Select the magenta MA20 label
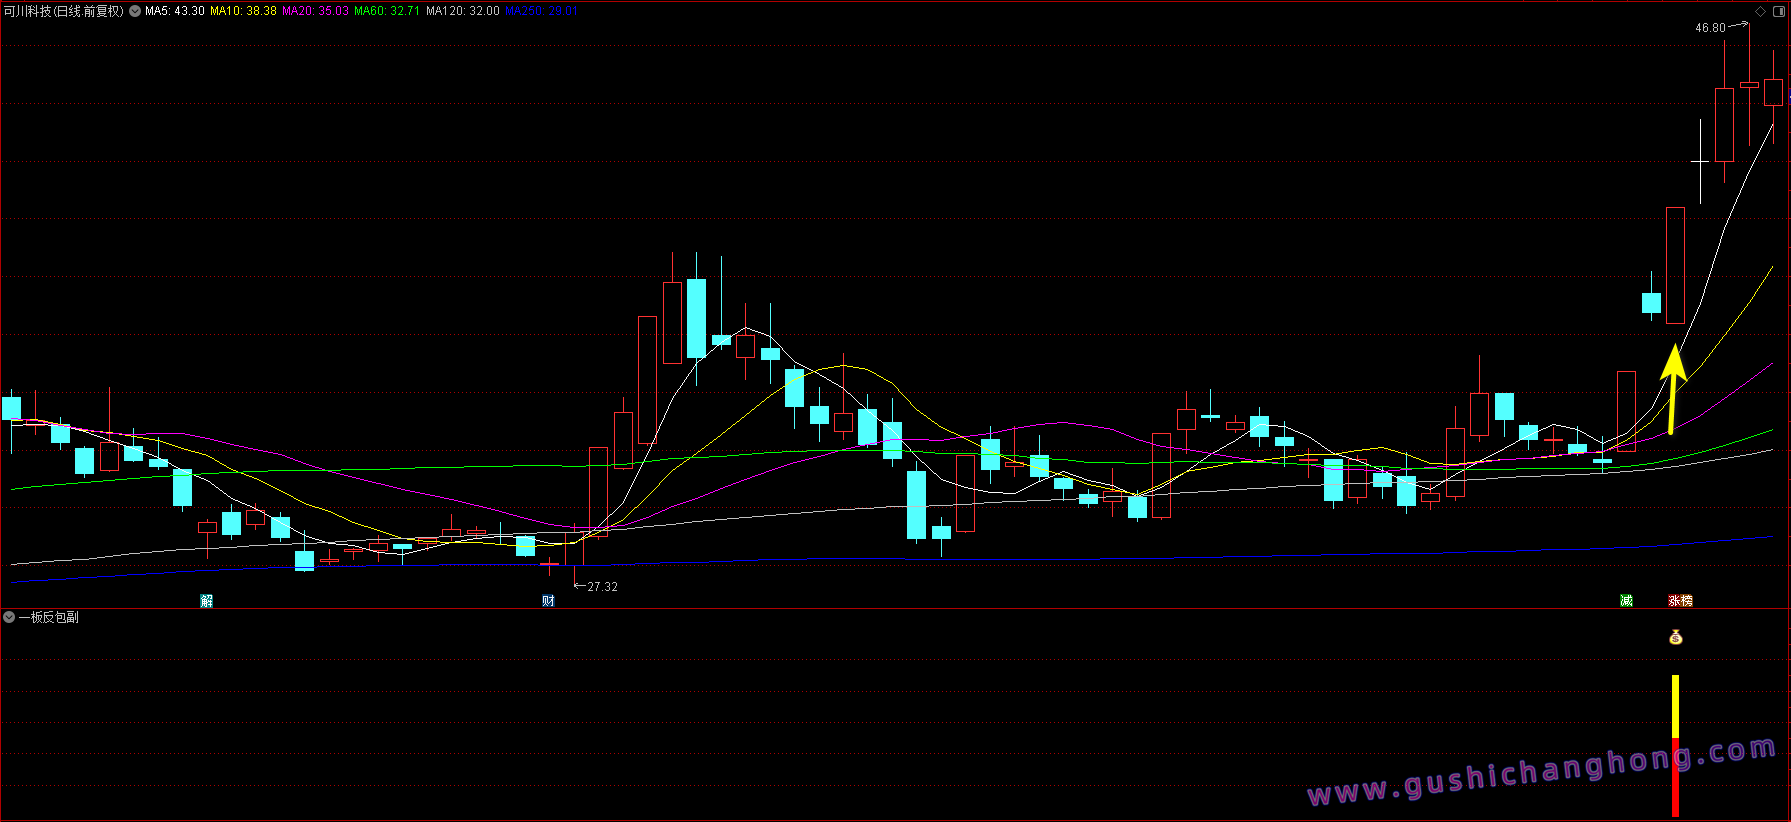This screenshot has width=1791, height=822. click(315, 11)
